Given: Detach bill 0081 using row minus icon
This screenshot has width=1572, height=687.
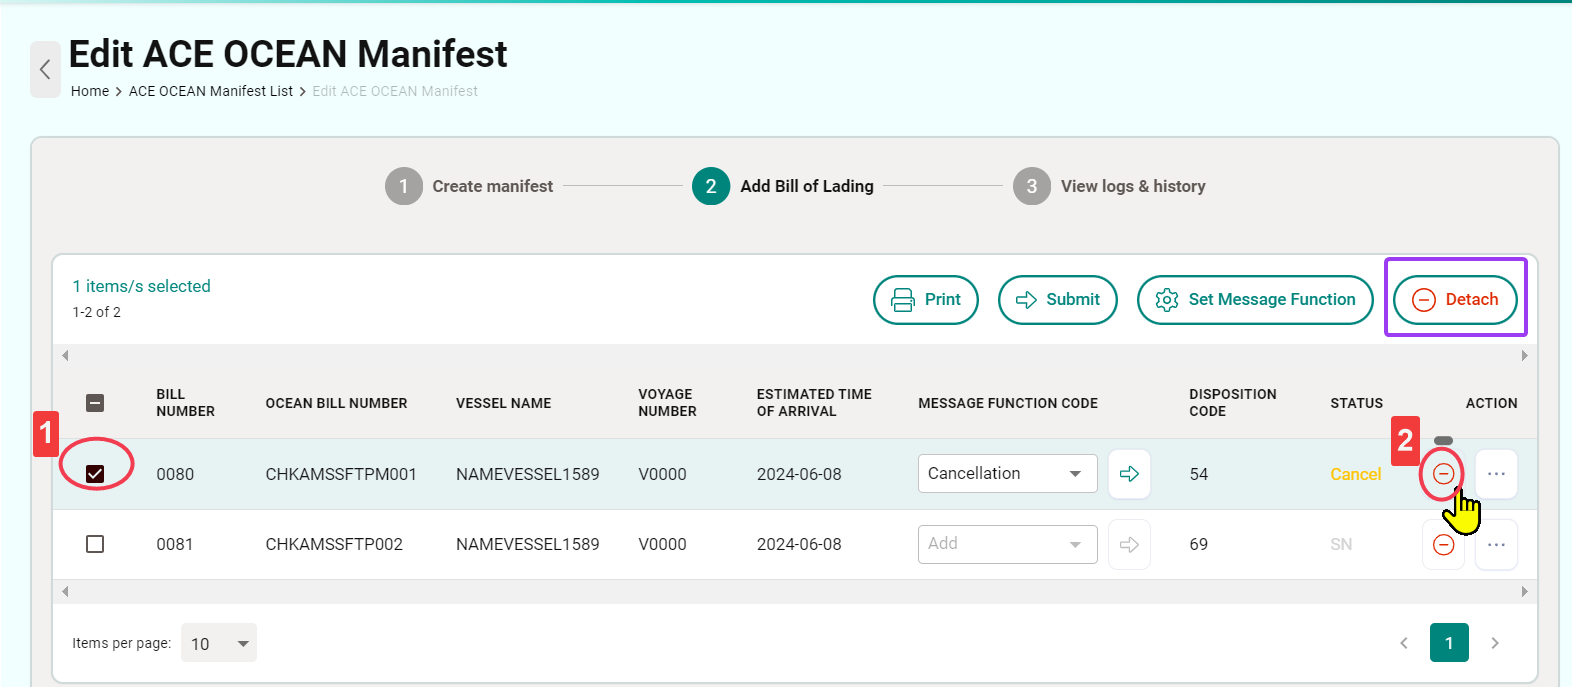Looking at the screenshot, I should click(1442, 545).
